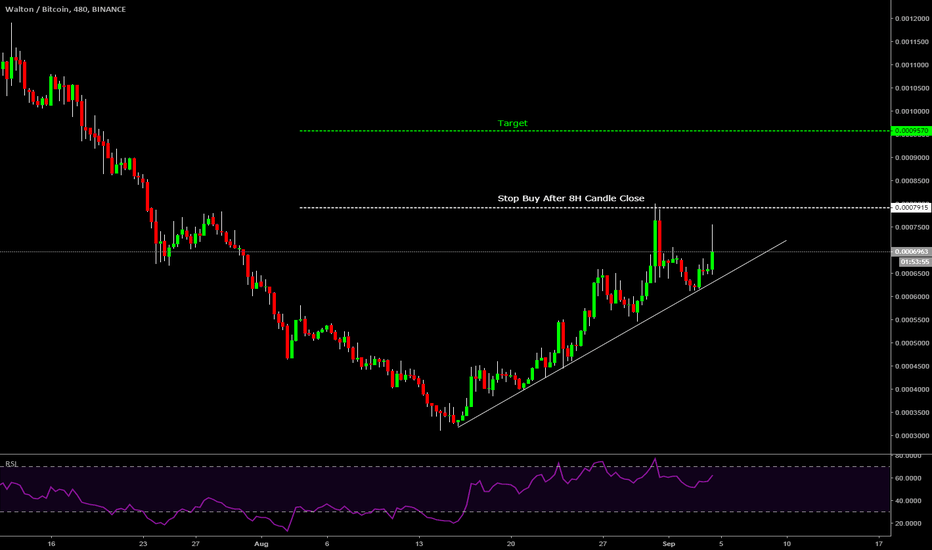
Task: Click the RSI indicator pane label
Action: tap(11, 464)
